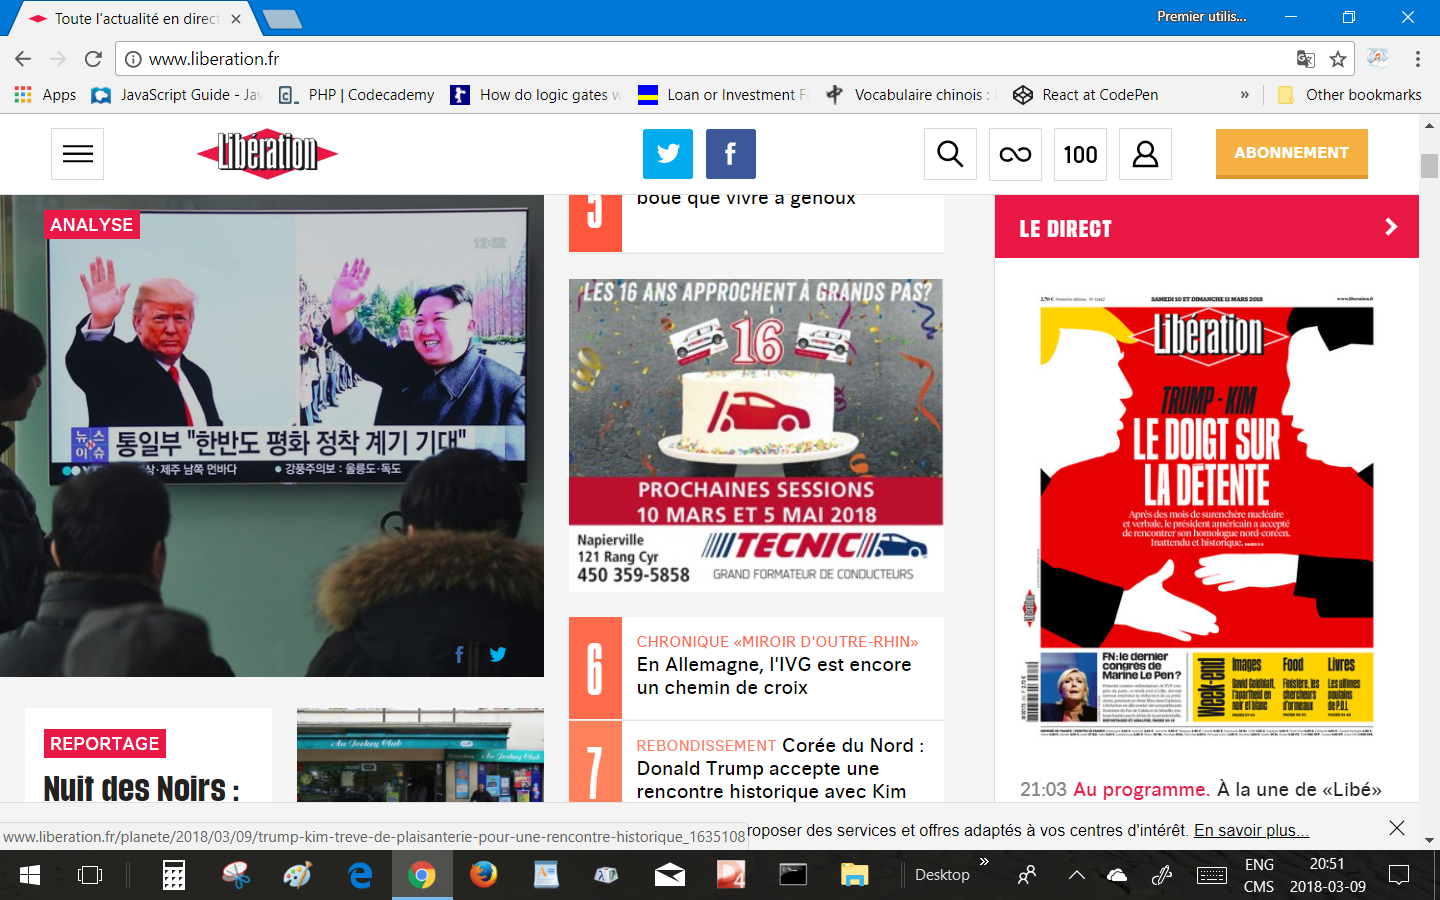Open the user account icon
Image resolution: width=1440 pixels, height=900 pixels.
click(x=1145, y=154)
